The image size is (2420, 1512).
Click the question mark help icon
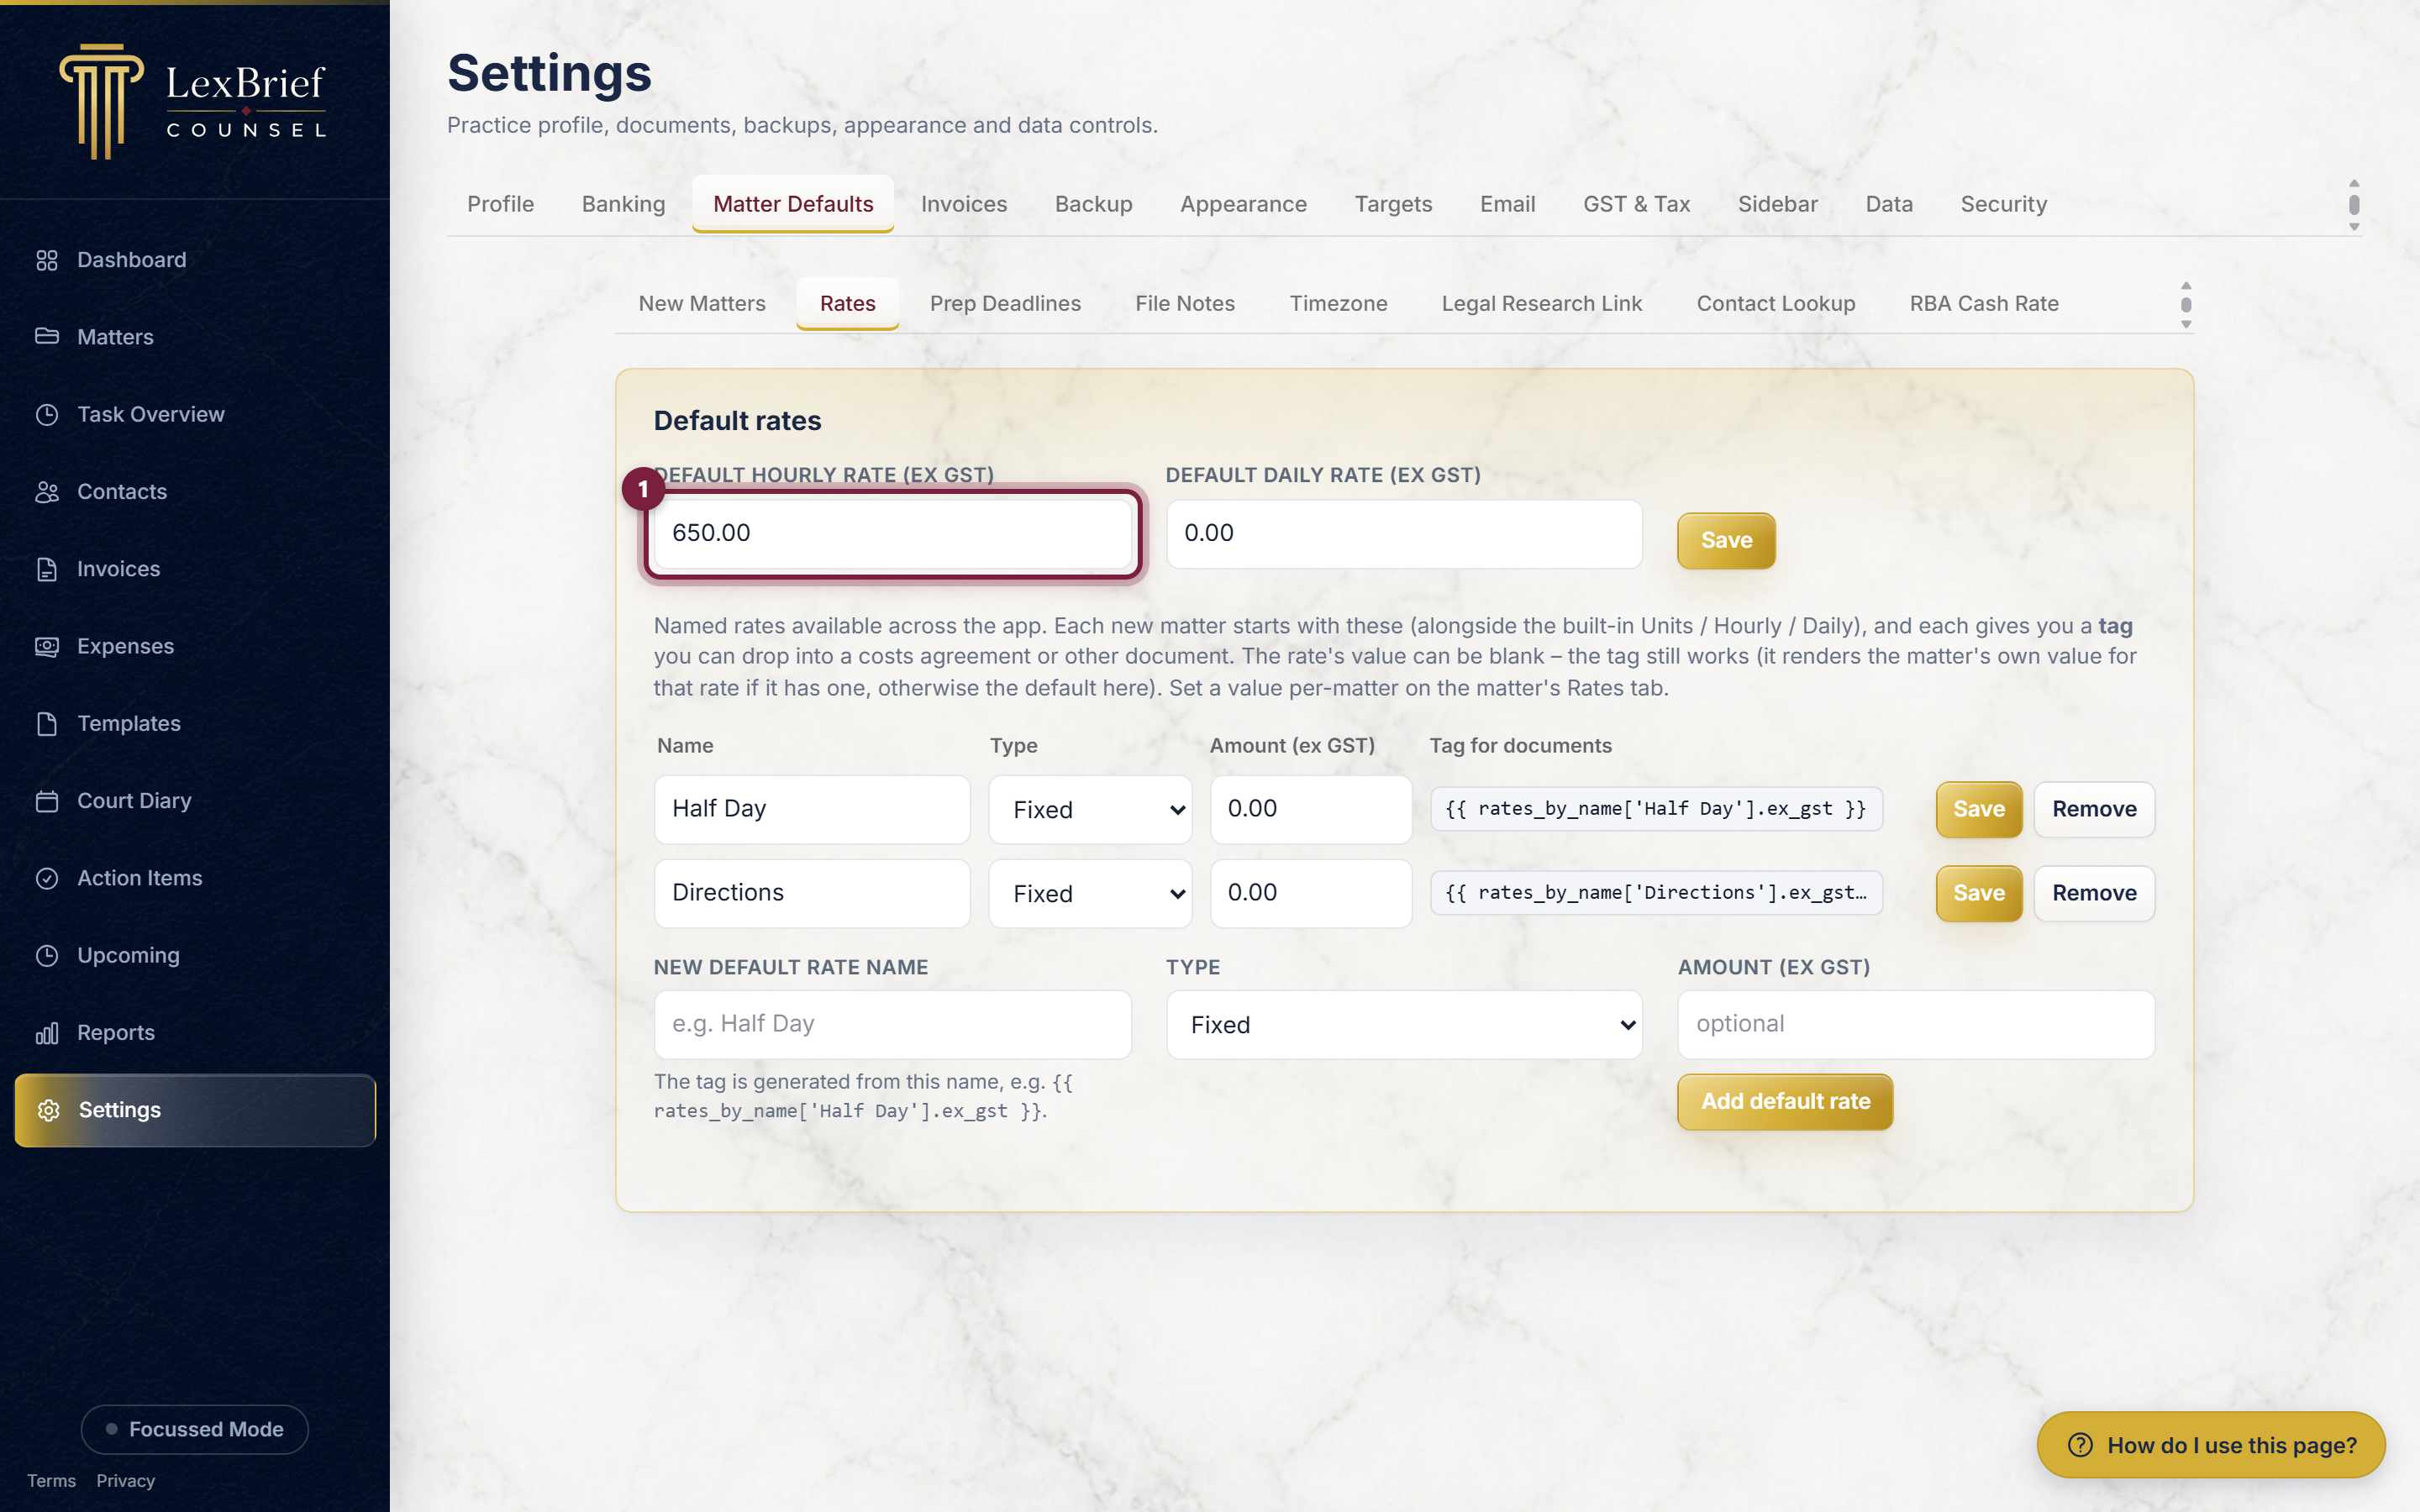2080,1445
